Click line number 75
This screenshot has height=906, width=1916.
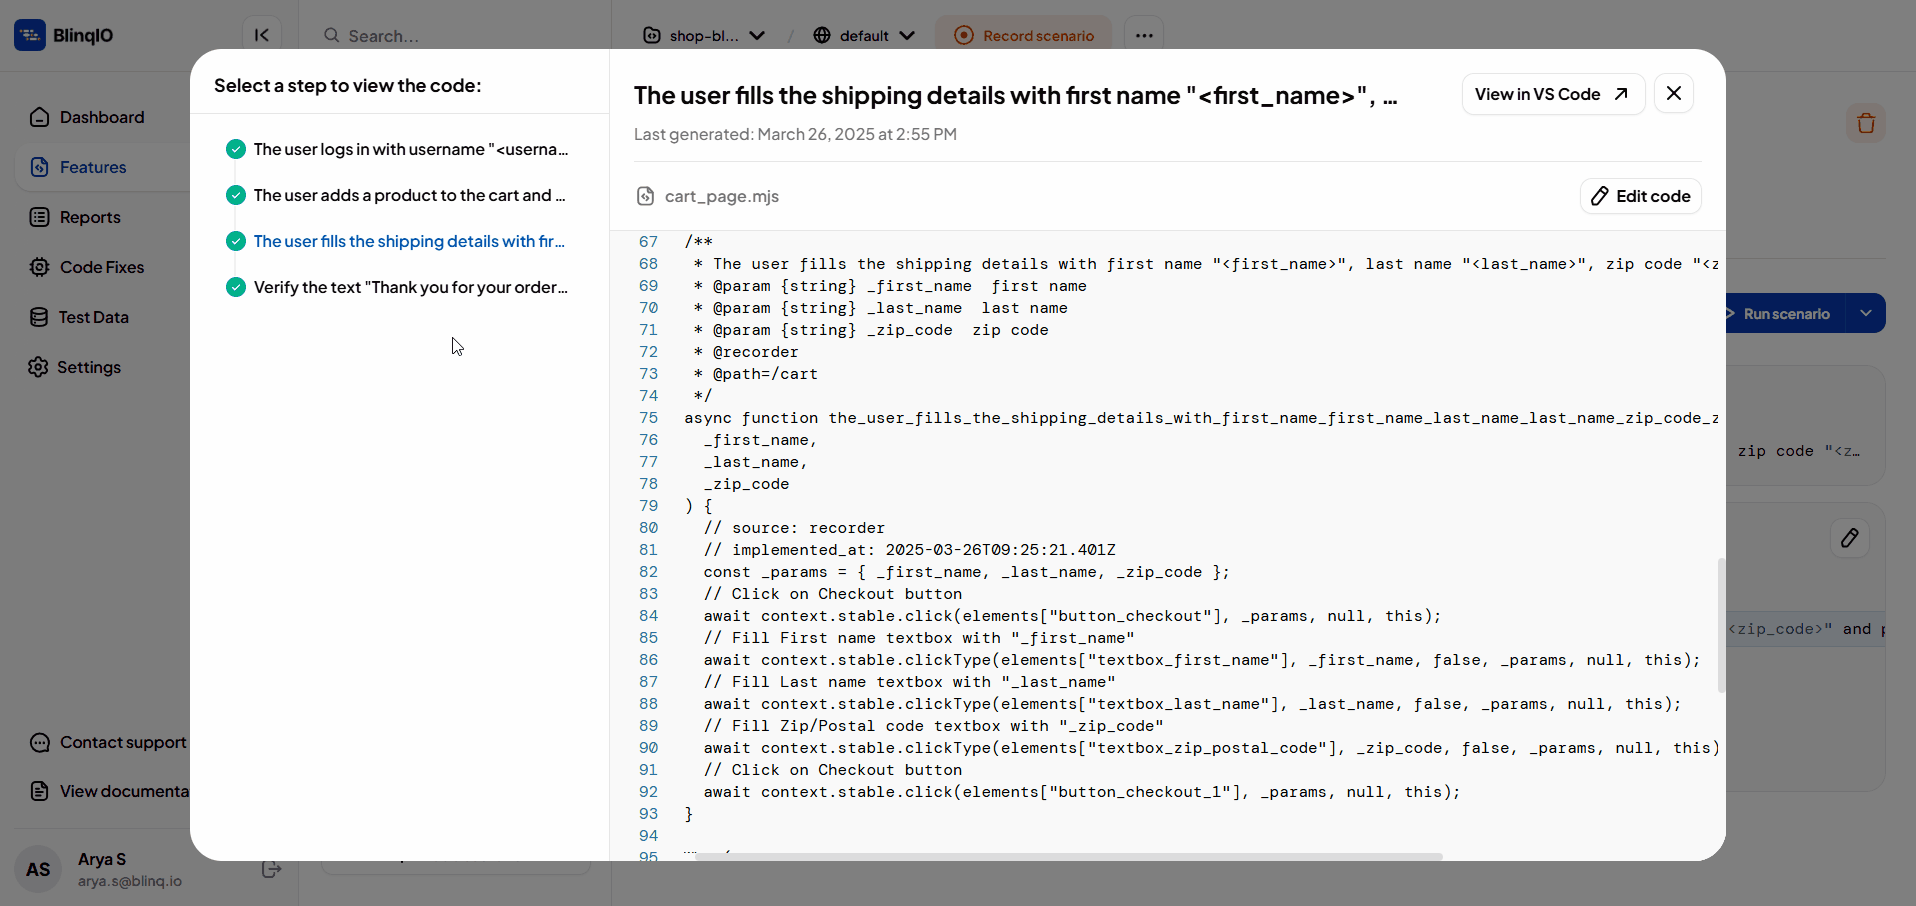[x=649, y=418]
